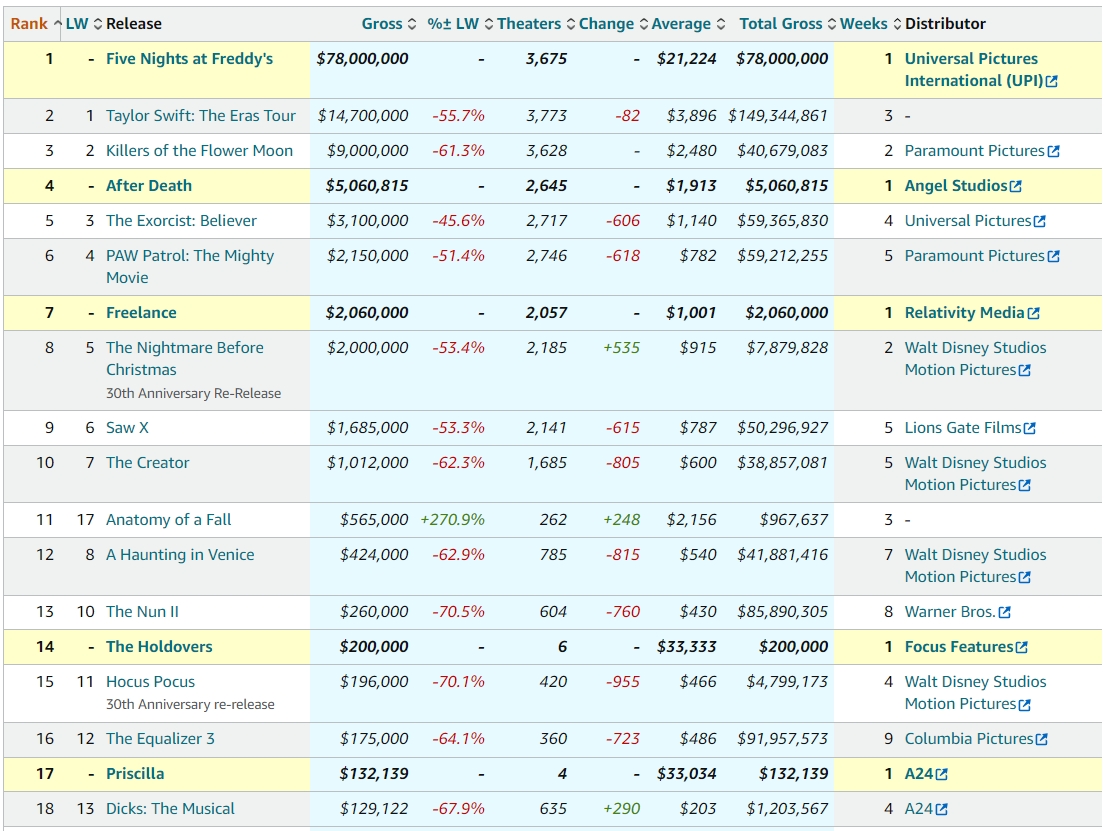Open external link icon in Priscilla's A24 row

point(941,774)
